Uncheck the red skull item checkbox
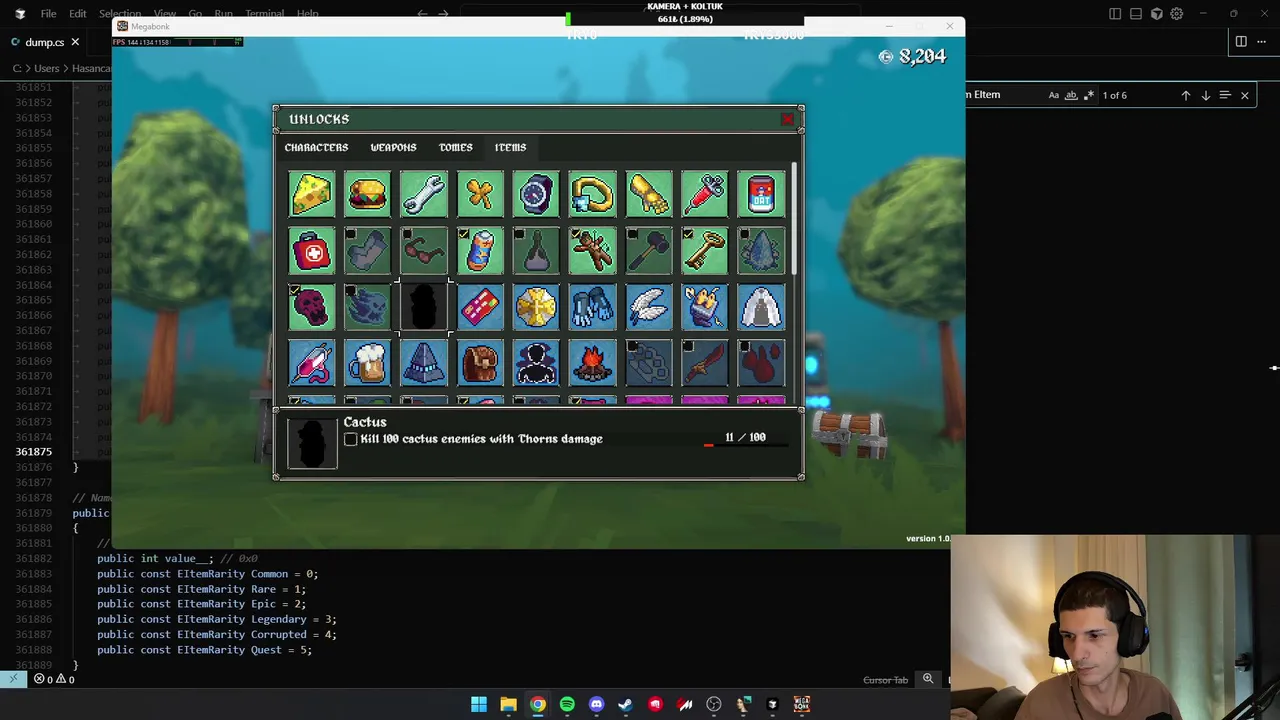Screen dimensions: 1280x720 [x=295, y=290]
